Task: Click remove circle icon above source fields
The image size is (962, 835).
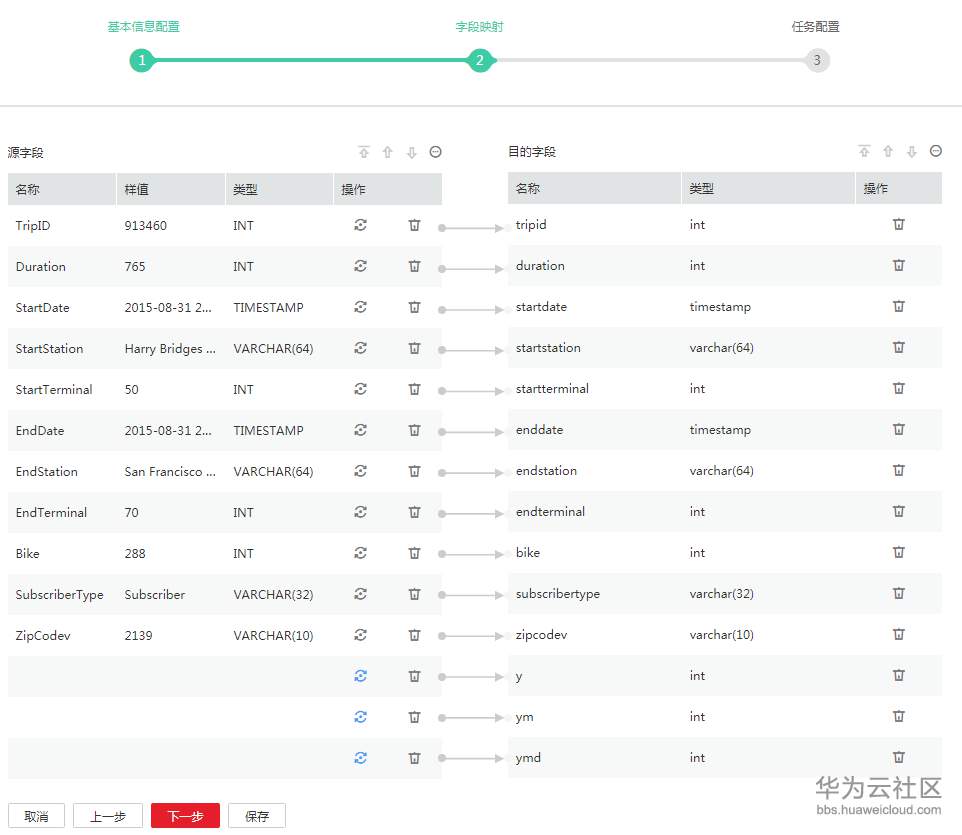Action: click(x=436, y=152)
